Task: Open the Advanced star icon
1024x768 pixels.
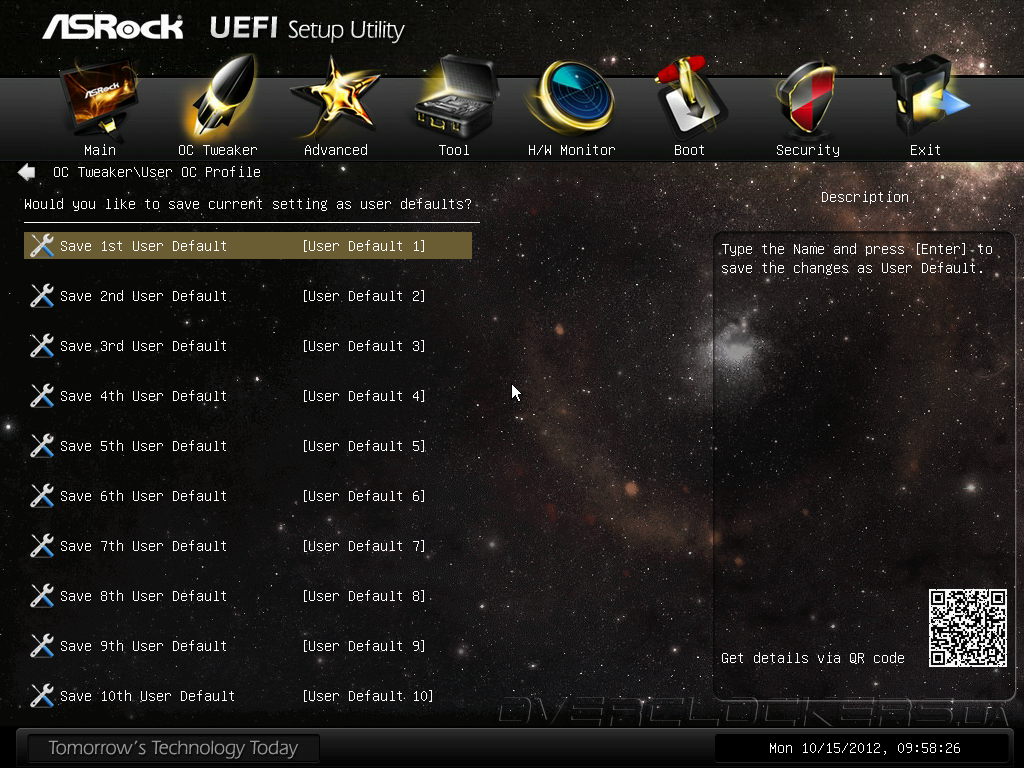Action: point(335,98)
